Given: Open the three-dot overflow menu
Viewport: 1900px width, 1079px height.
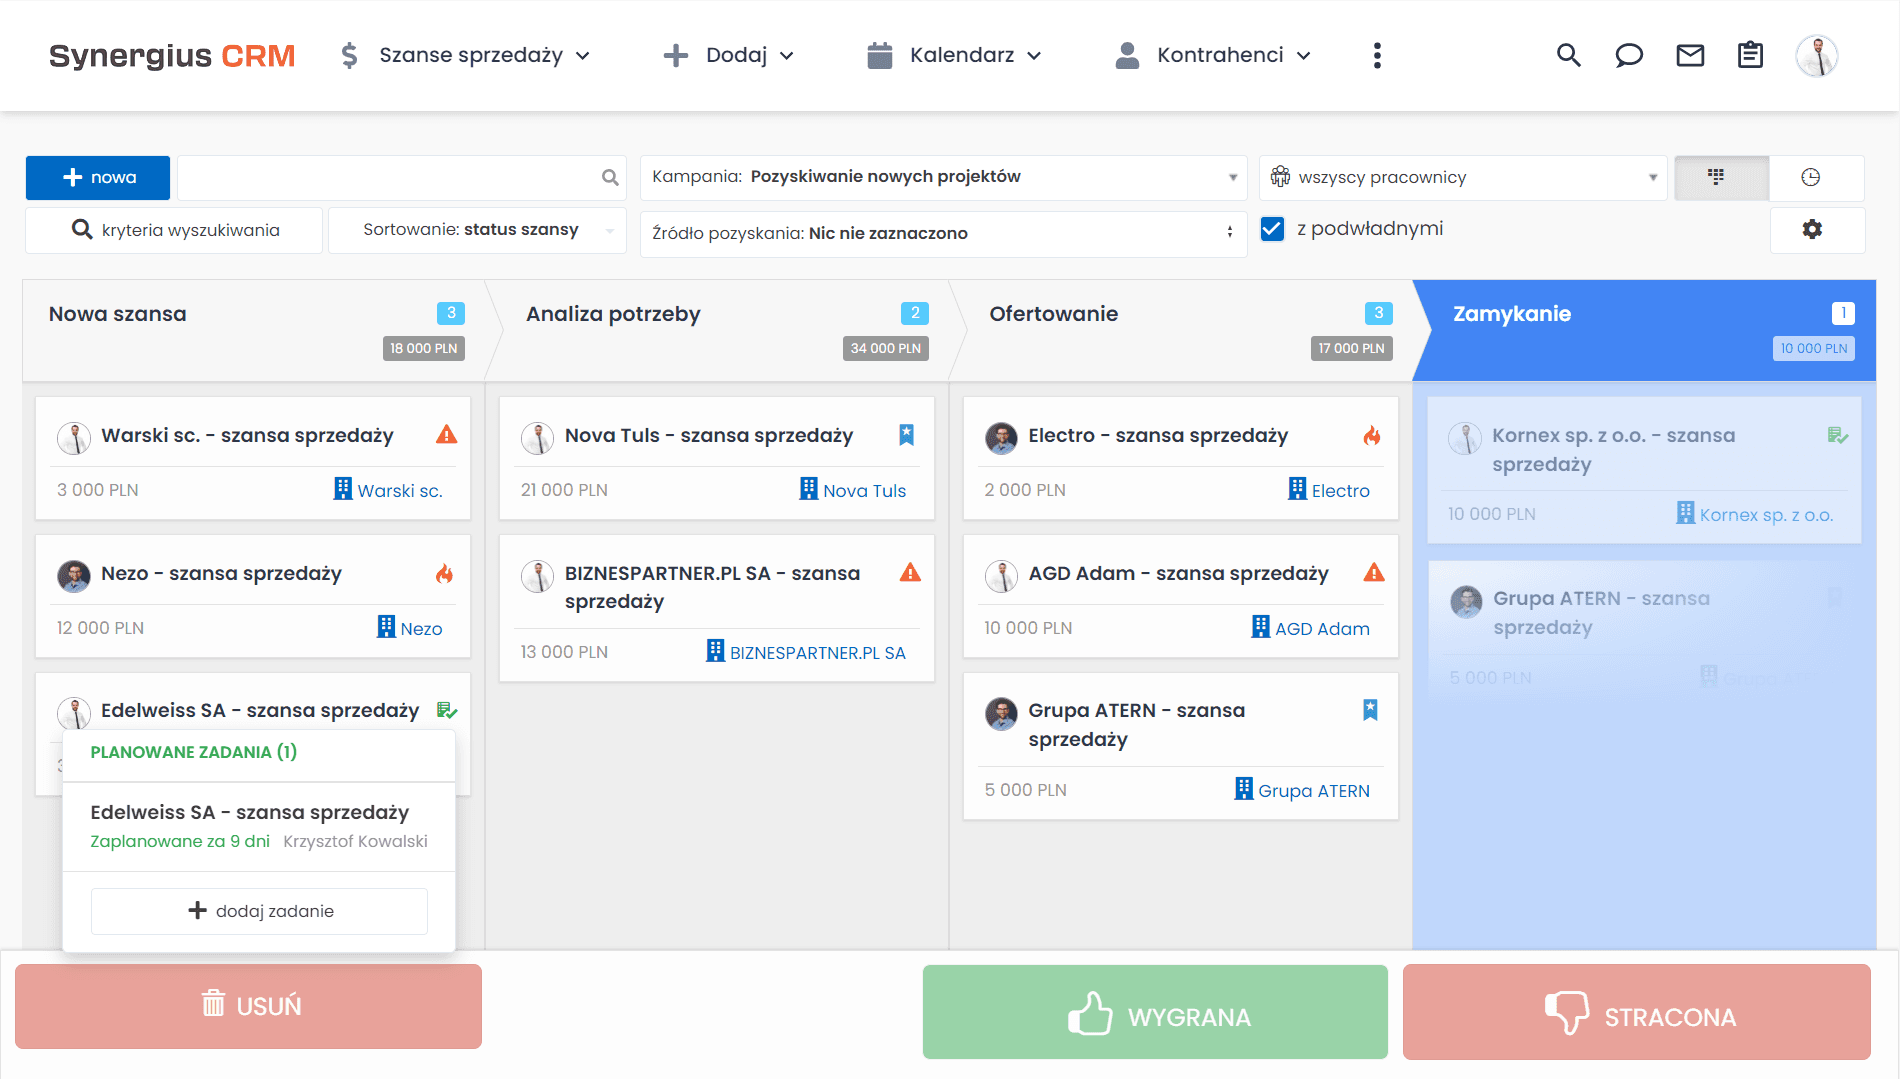Looking at the screenshot, I should [x=1377, y=56].
